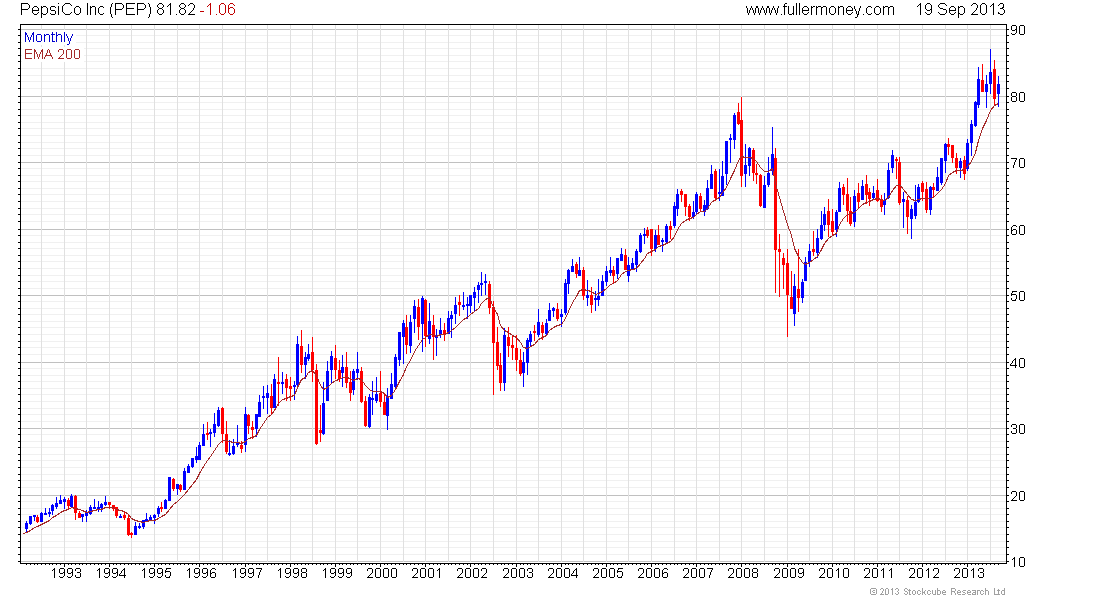The height and width of the screenshot is (600, 1100).
Task: Click the 60 label on the price axis
Action: click(1017, 230)
